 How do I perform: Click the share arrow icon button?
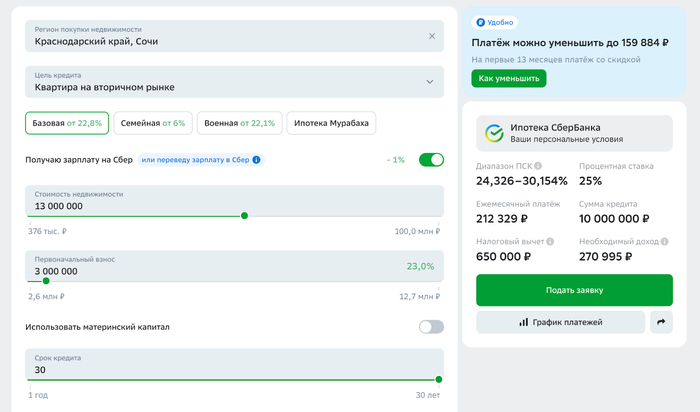coord(661,322)
